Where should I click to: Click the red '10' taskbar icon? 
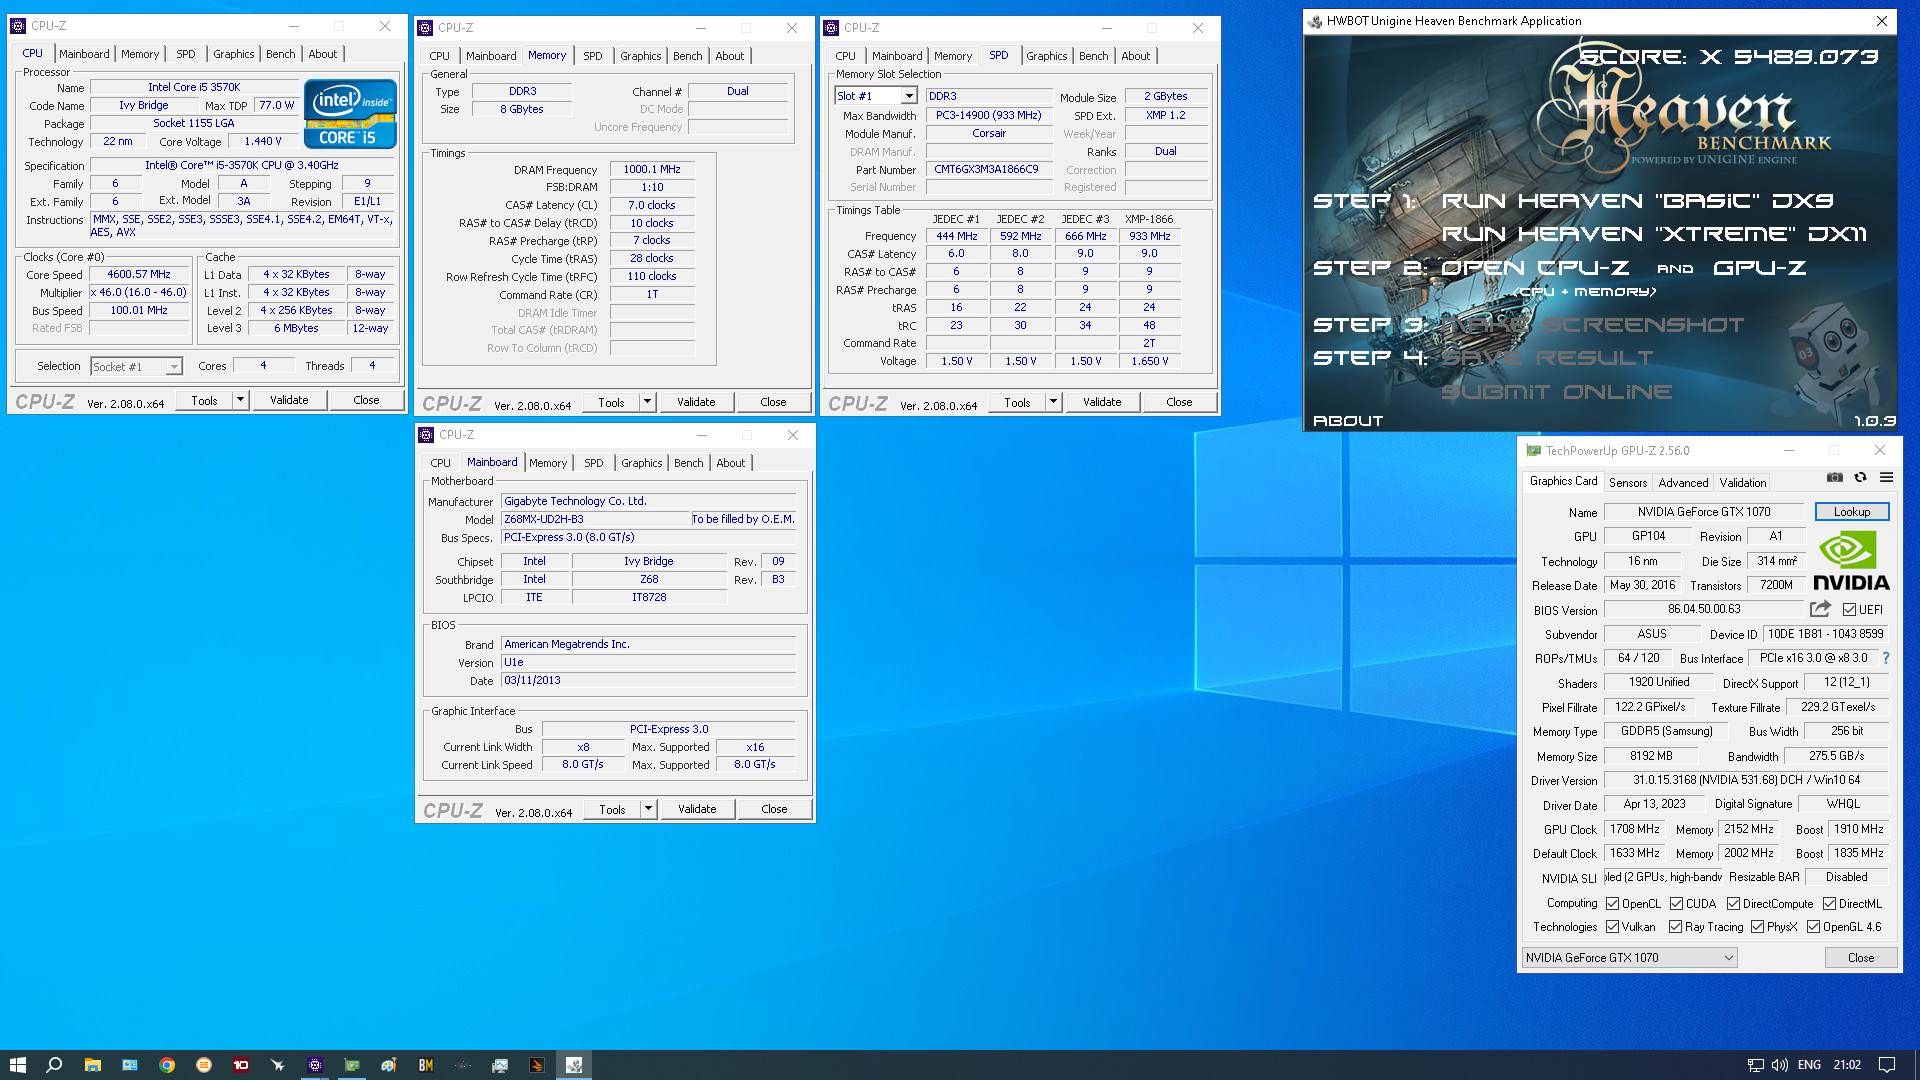pyautogui.click(x=241, y=1065)
